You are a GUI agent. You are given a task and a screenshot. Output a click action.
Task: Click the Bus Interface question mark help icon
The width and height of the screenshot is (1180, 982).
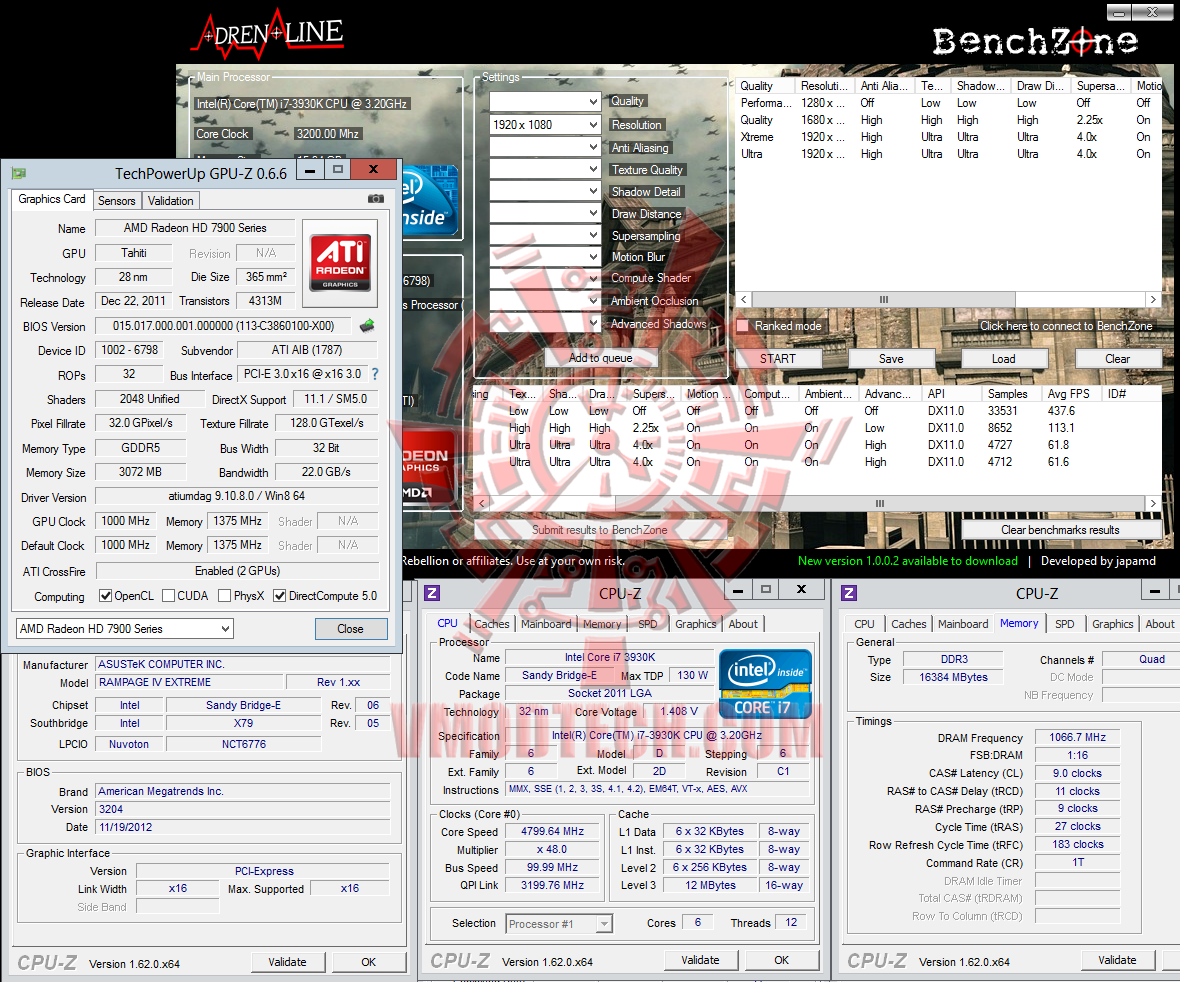(x=376, y=374)
